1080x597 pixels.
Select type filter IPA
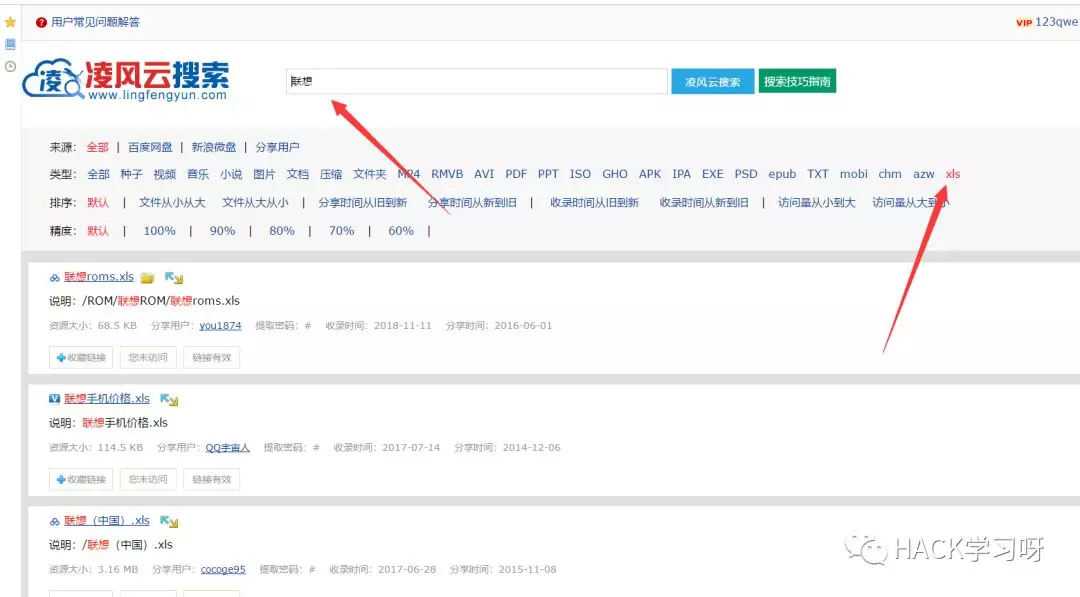click(x=681, y=174)
